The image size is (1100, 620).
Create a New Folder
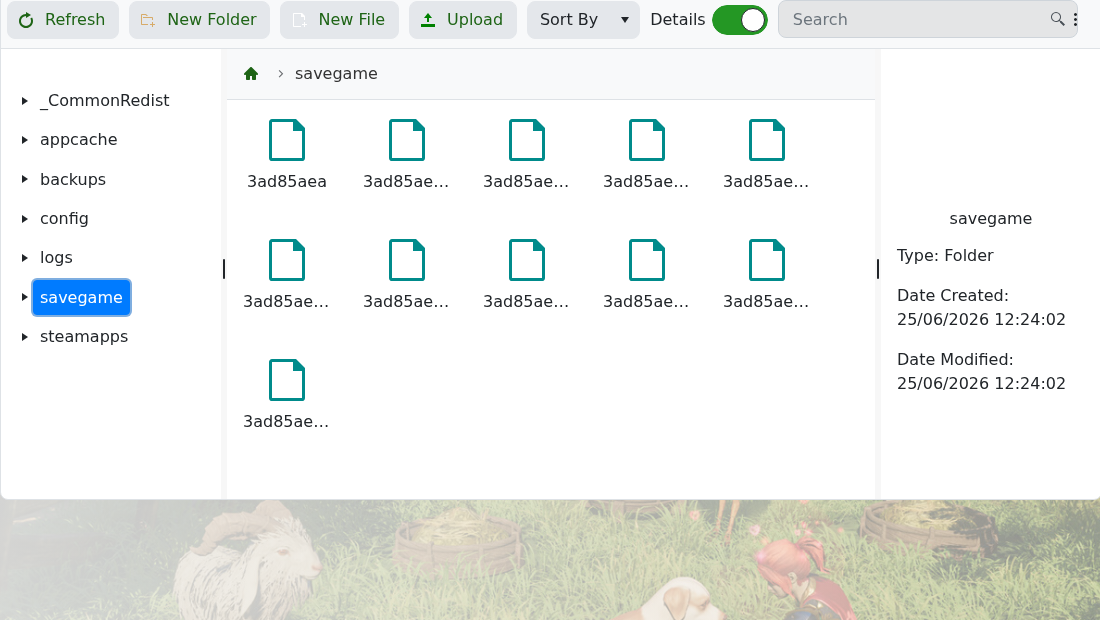199,20
